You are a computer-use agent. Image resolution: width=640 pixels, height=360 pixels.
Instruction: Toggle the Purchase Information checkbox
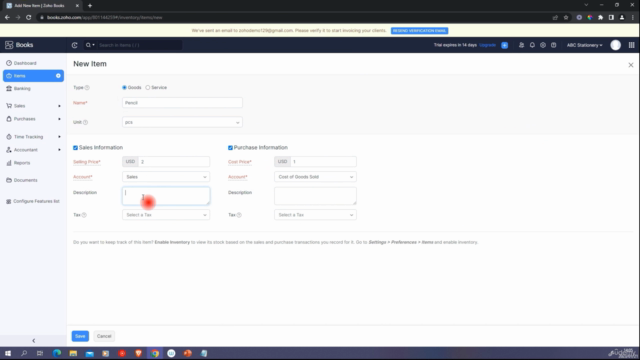click(230, 148)
